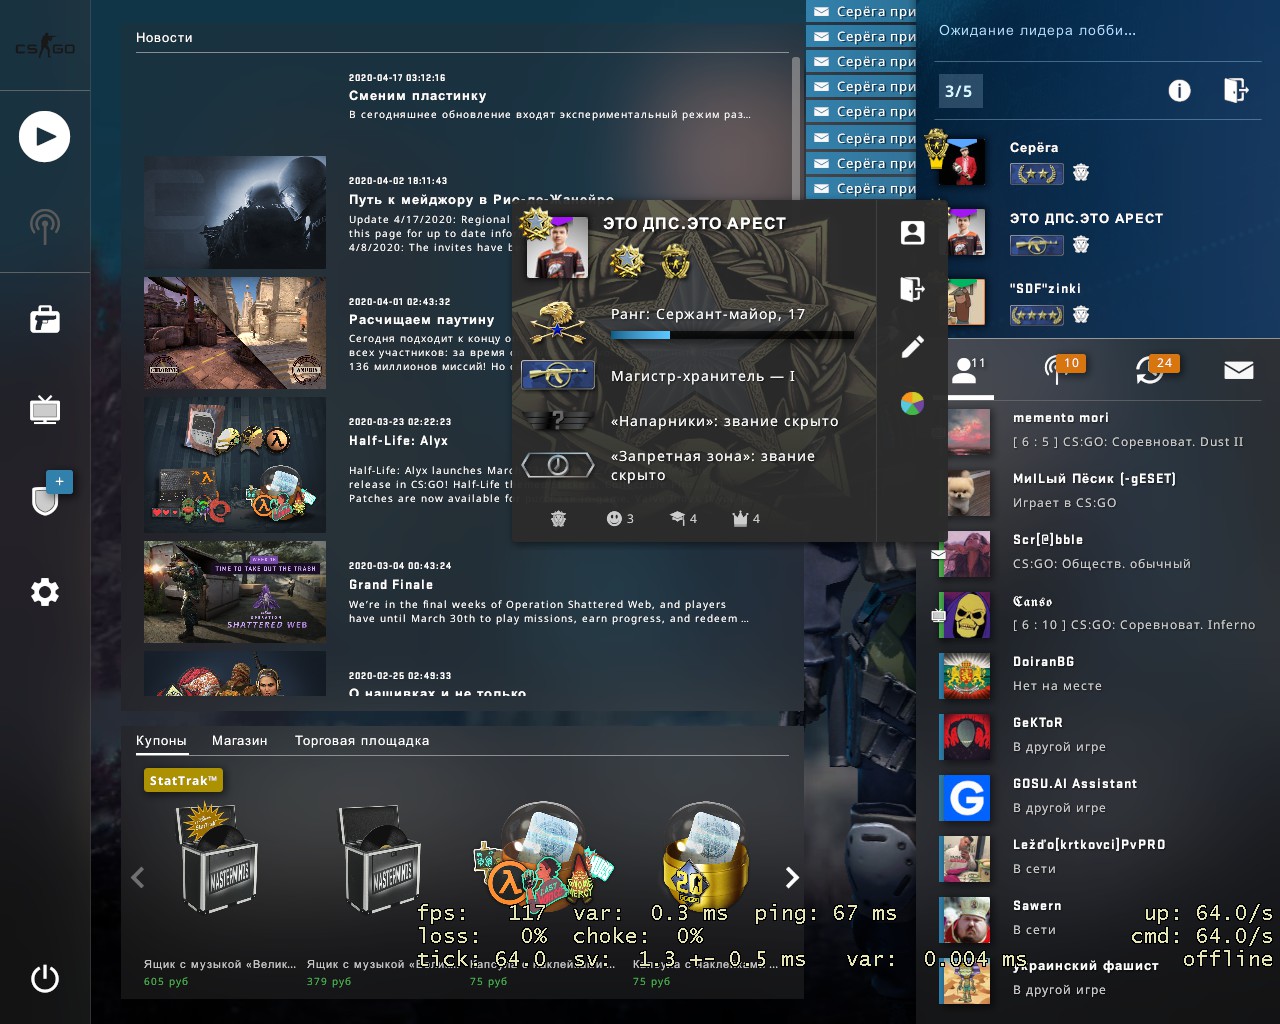The image size is (1280, 1024).
Task: Click the StatTrak™ badge in the store
Action: 184,781
